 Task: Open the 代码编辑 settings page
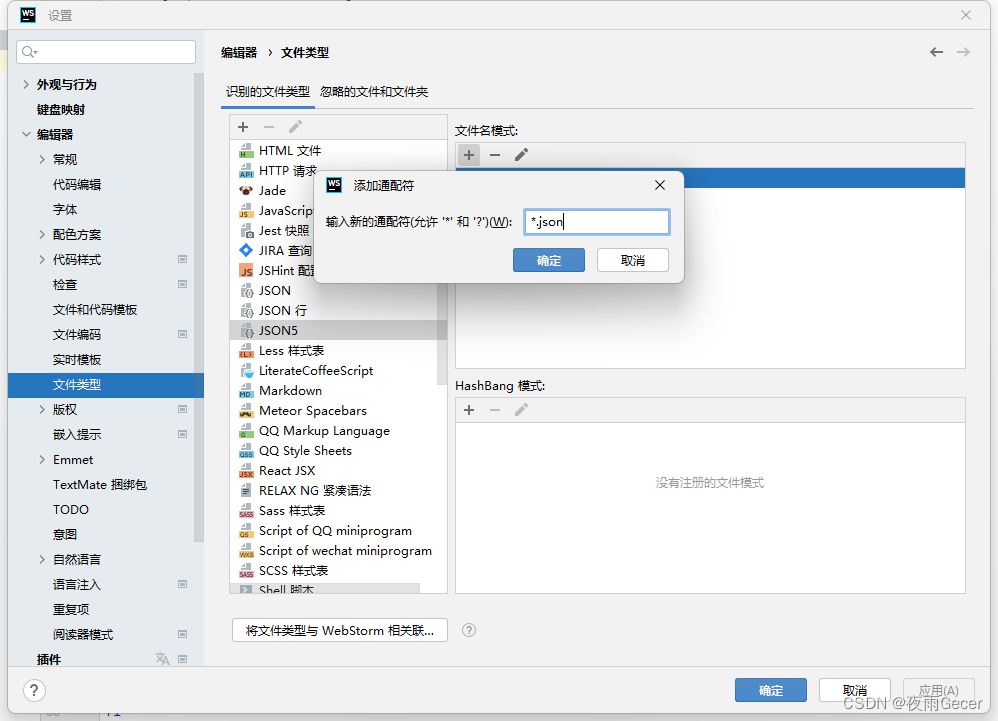tap(77, 185)
